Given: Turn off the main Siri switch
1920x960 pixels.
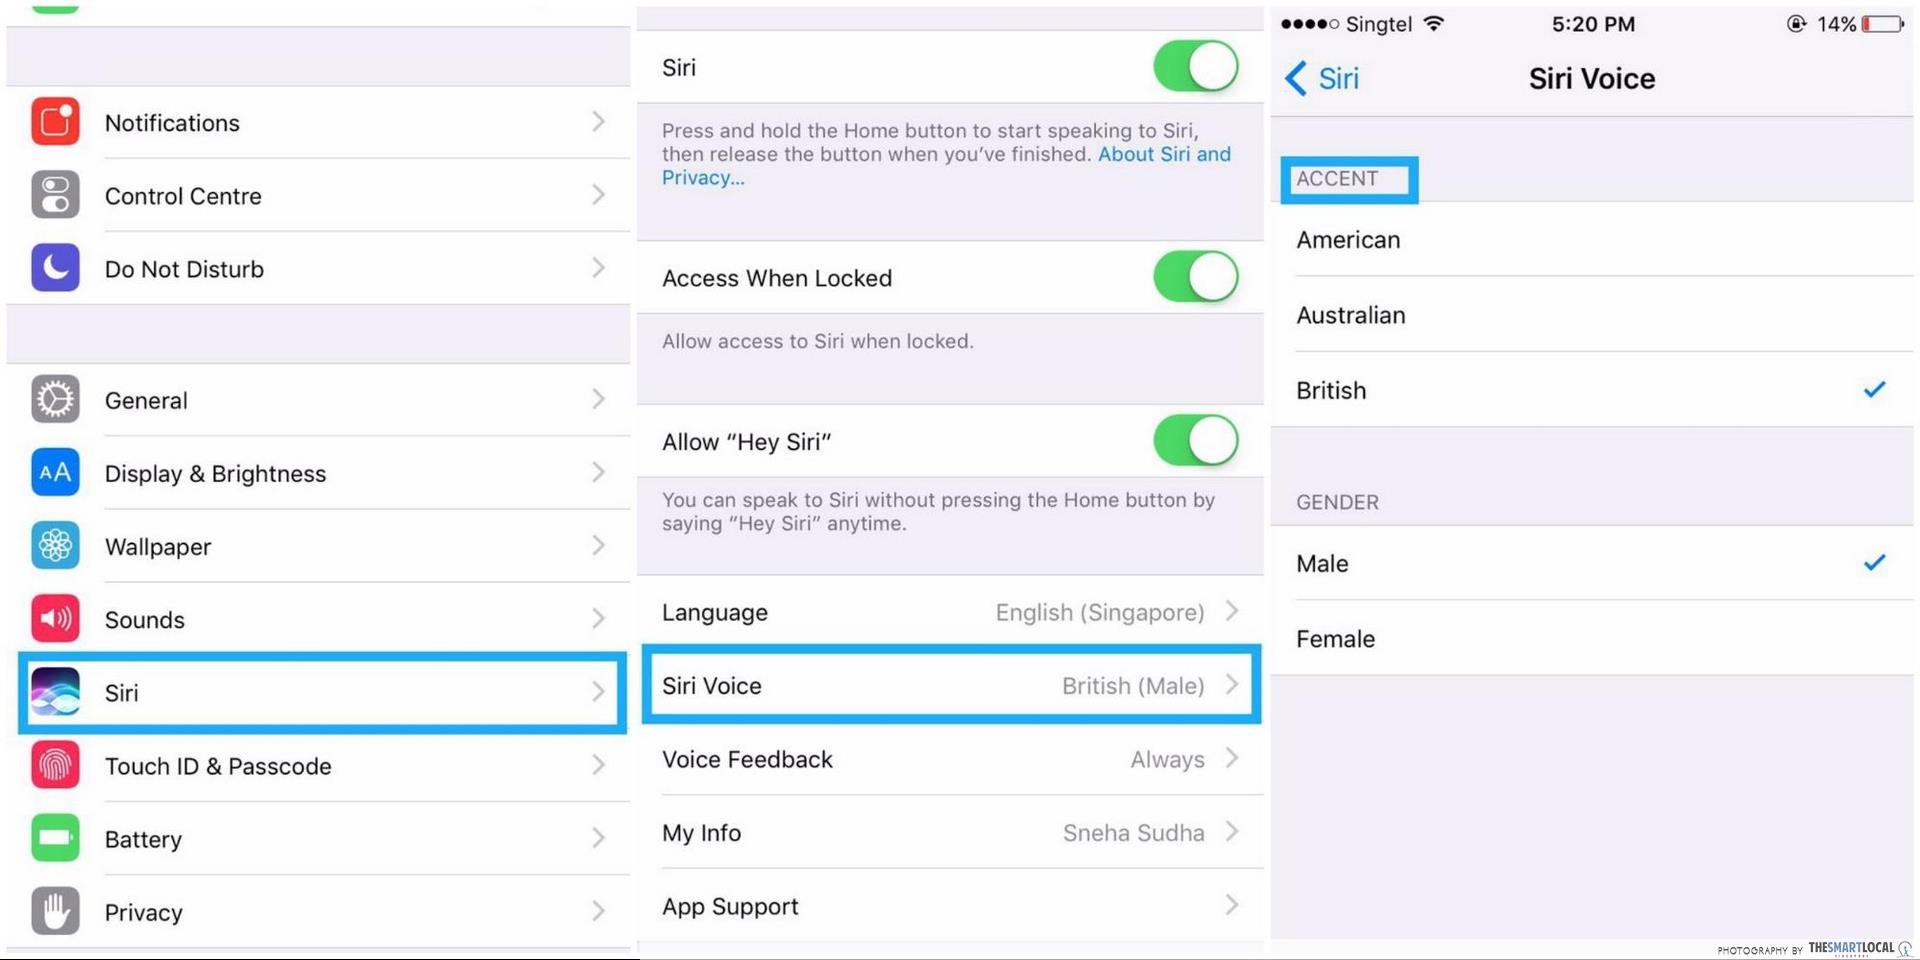Looking at the screenshot, I should tap(1195, 67).
